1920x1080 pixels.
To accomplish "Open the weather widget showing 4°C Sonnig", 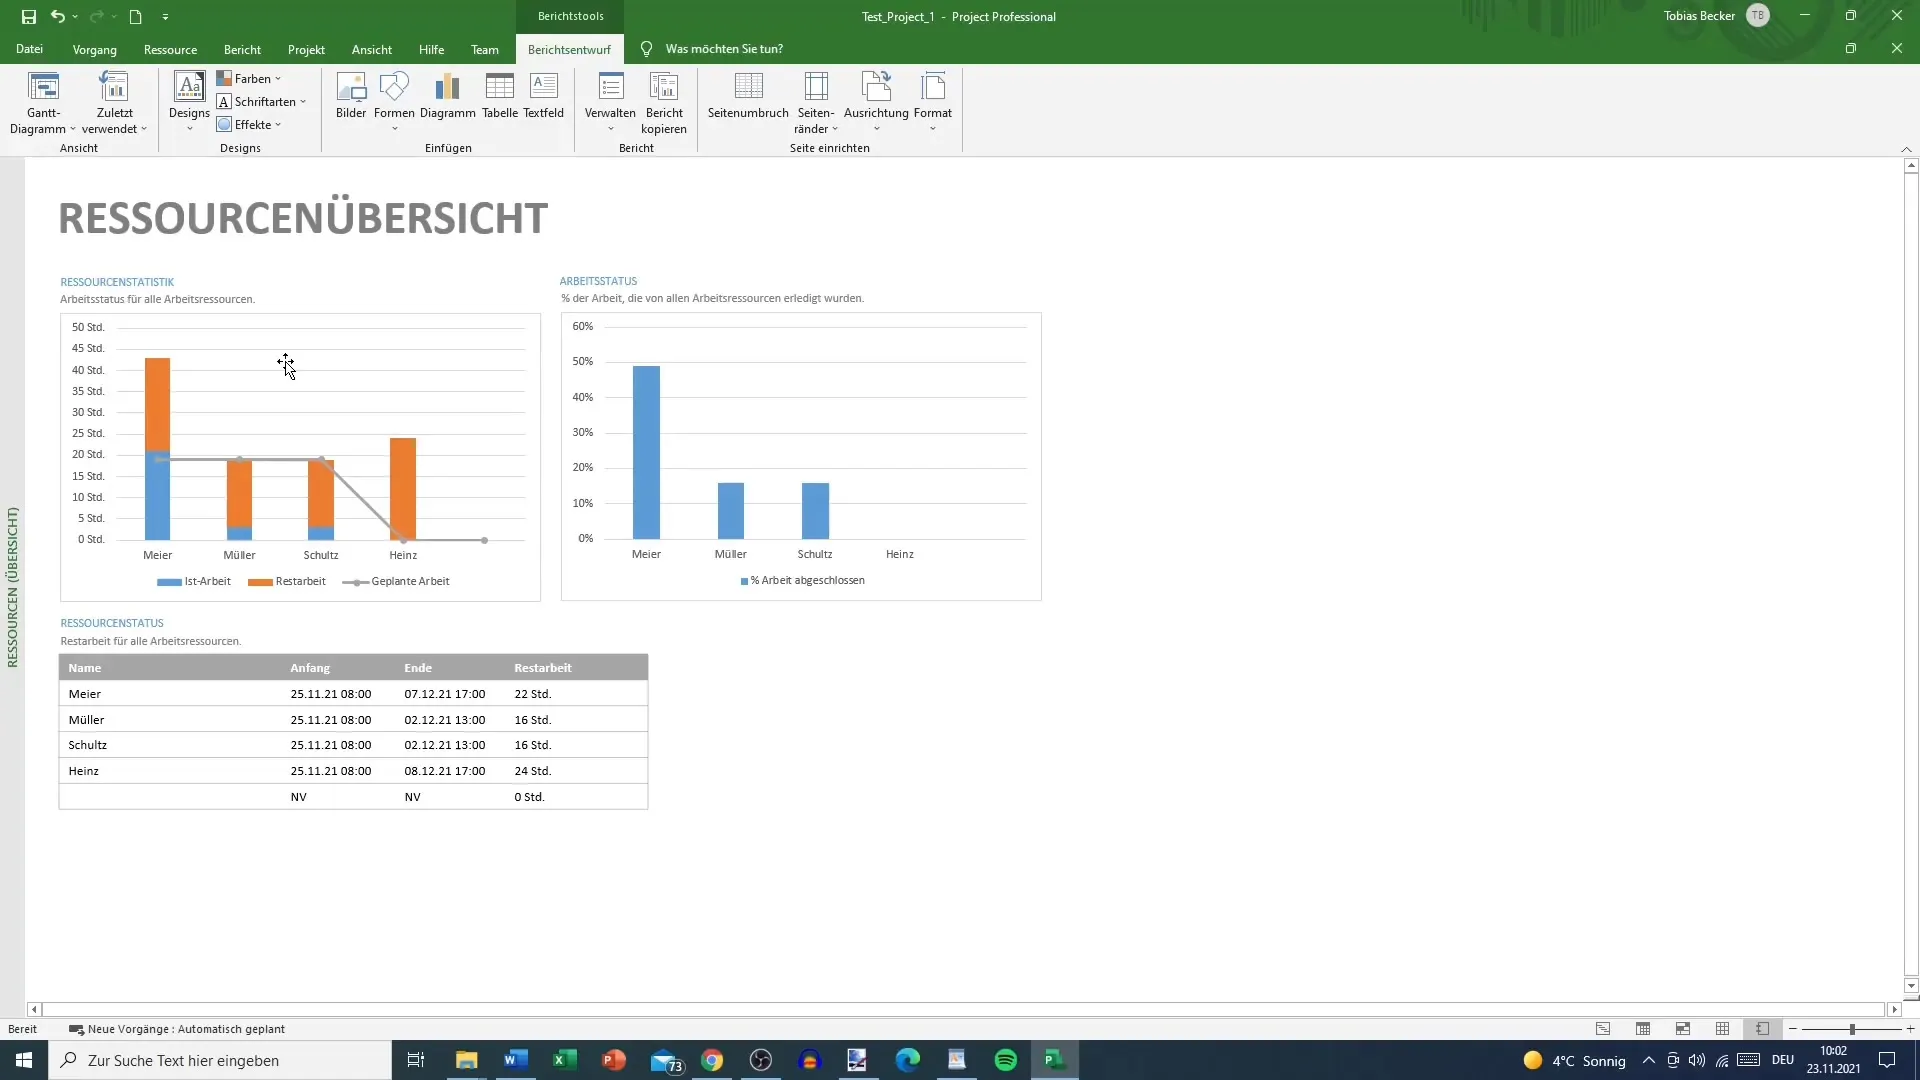I will click(1574, 1060).
